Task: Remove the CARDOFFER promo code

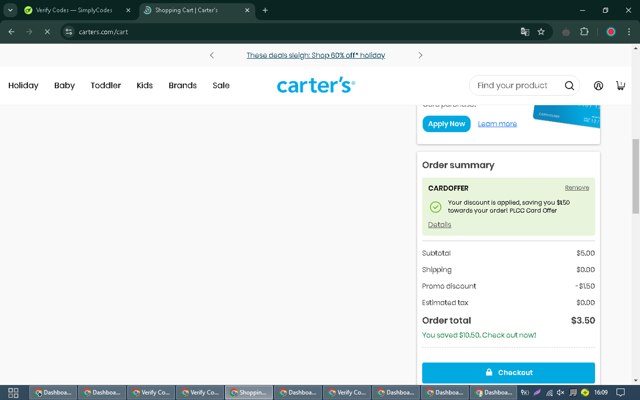Action: (x=577, y=188)
